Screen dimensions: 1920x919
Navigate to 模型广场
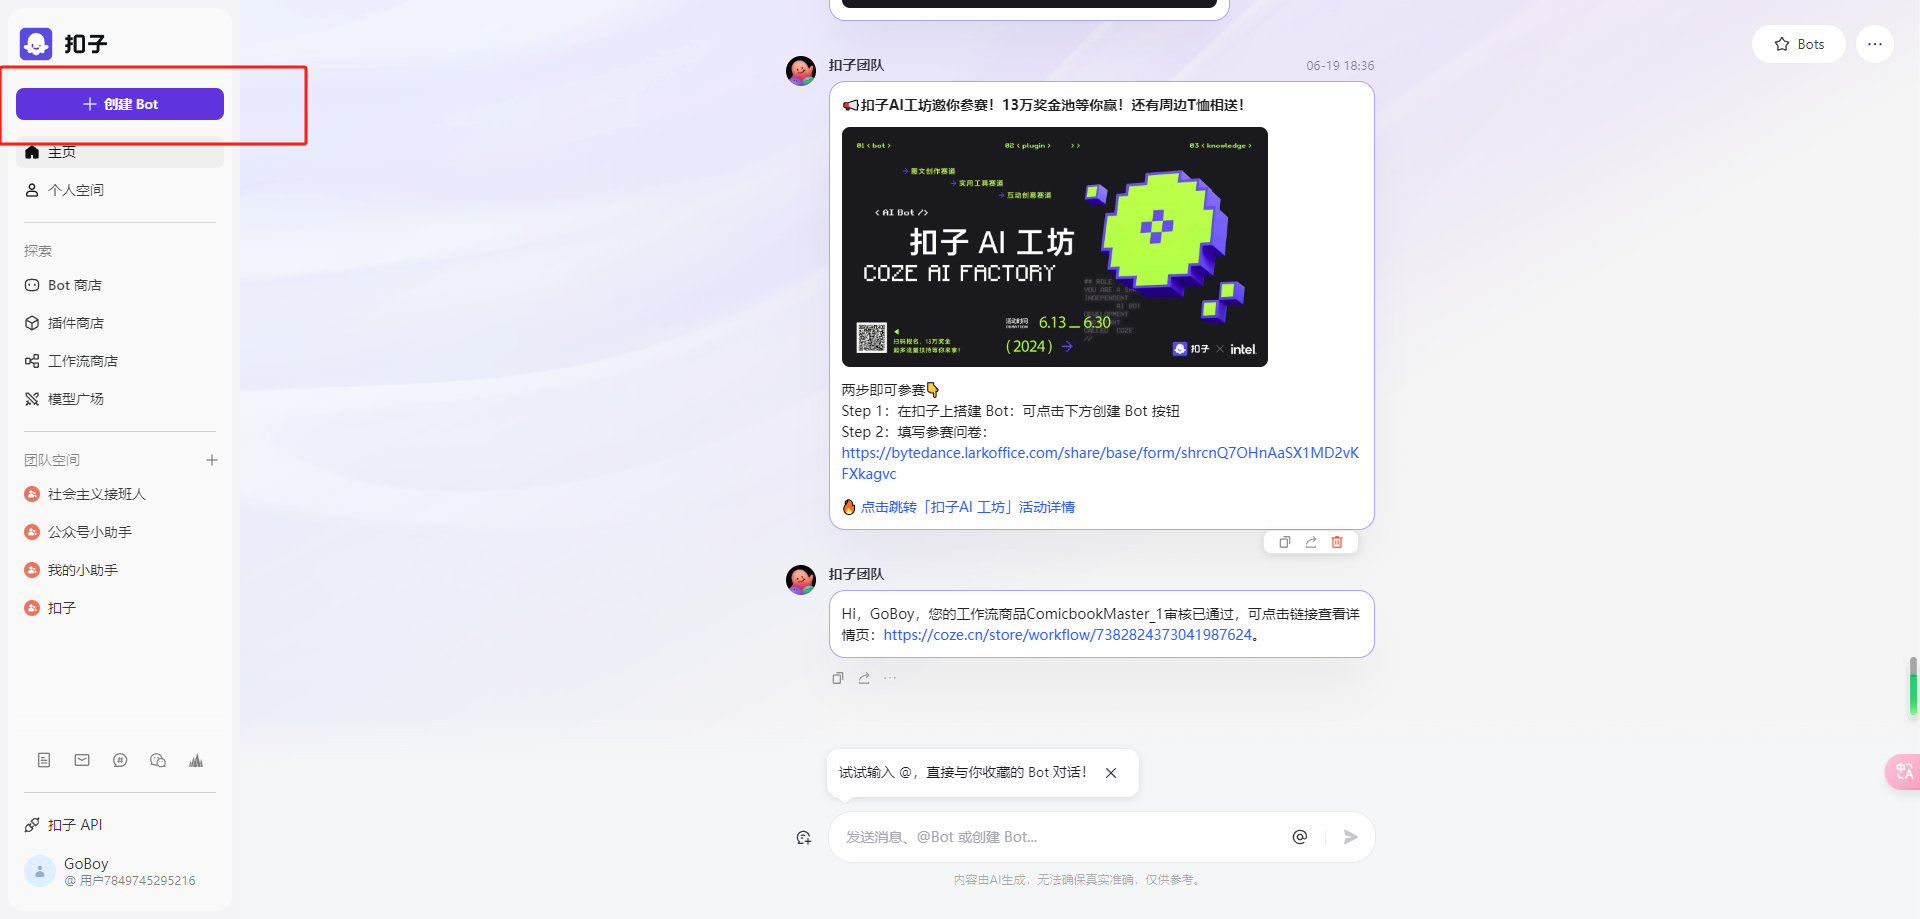tap(120, 399)
